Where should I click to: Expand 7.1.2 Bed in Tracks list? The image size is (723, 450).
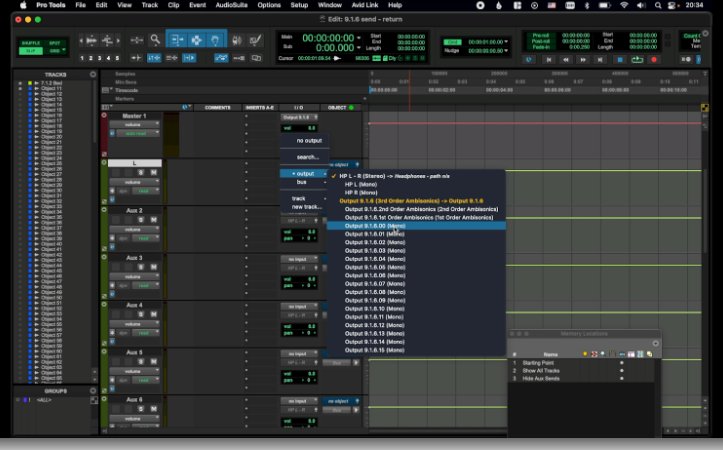point(36,83)
